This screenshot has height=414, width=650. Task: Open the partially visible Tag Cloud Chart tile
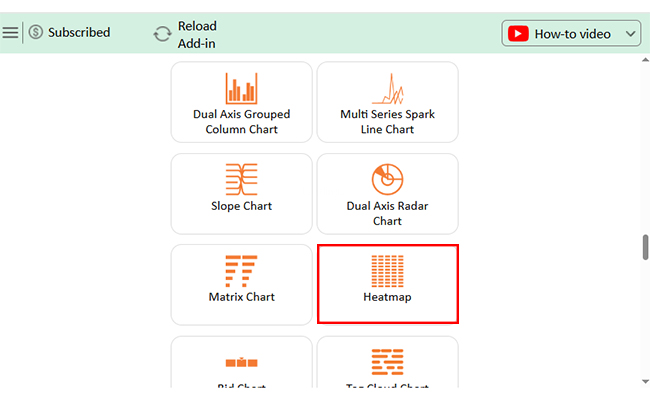click(x=387, y=365)
